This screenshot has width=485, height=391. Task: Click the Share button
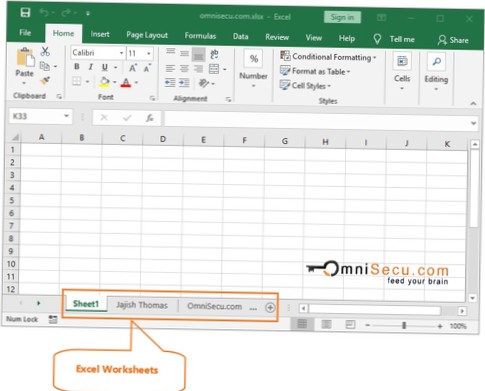click(x=453, y=40)
